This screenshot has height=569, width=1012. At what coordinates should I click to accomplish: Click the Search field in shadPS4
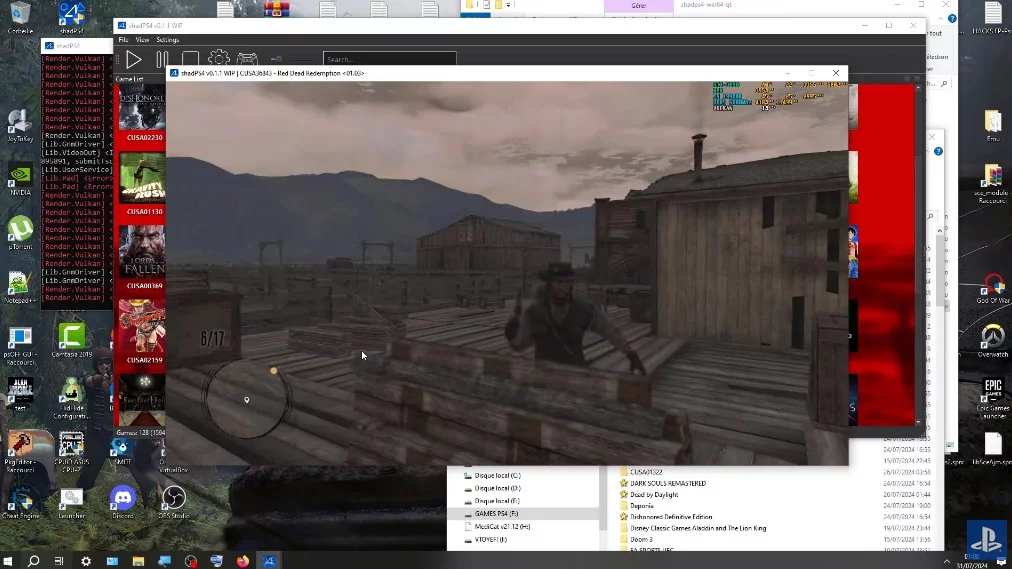[x=389, y=59]
